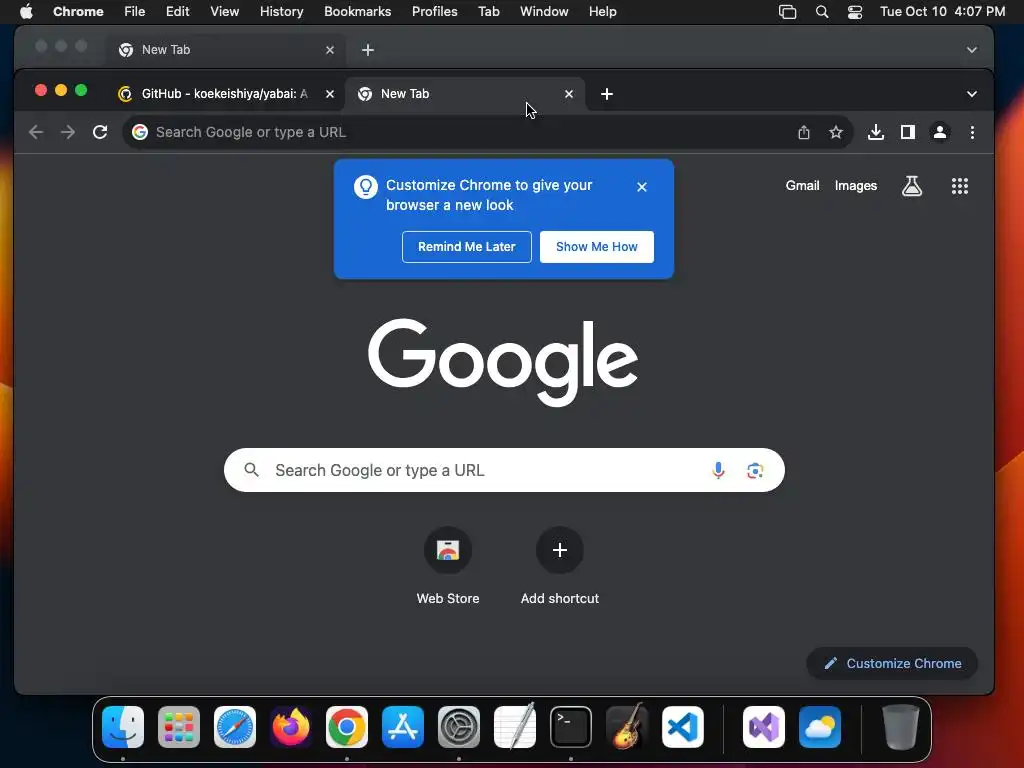The width and height of the screenshot is (1024, 768).
Task: Open the Search Labs flask icon
Action: click(x=912, y=186)
